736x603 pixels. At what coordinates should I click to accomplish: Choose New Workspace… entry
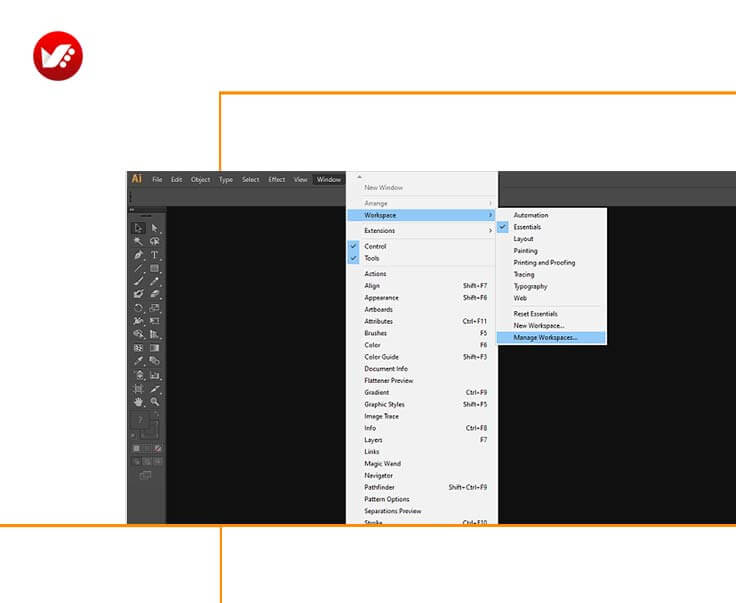click(551, 326)
